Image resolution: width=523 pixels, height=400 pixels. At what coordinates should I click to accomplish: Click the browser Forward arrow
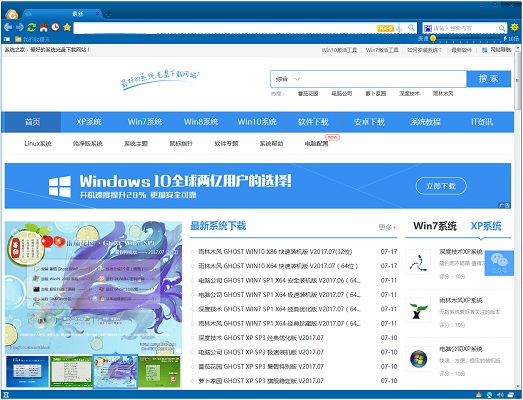[20, 27]
